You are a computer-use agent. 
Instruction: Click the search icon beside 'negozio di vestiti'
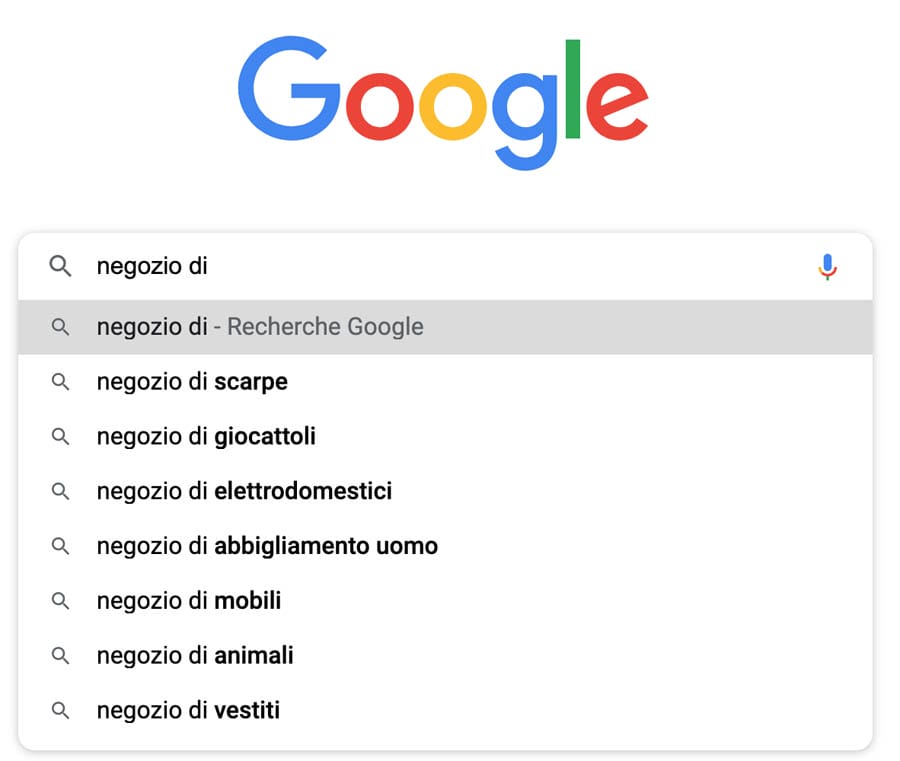[60, 710]
